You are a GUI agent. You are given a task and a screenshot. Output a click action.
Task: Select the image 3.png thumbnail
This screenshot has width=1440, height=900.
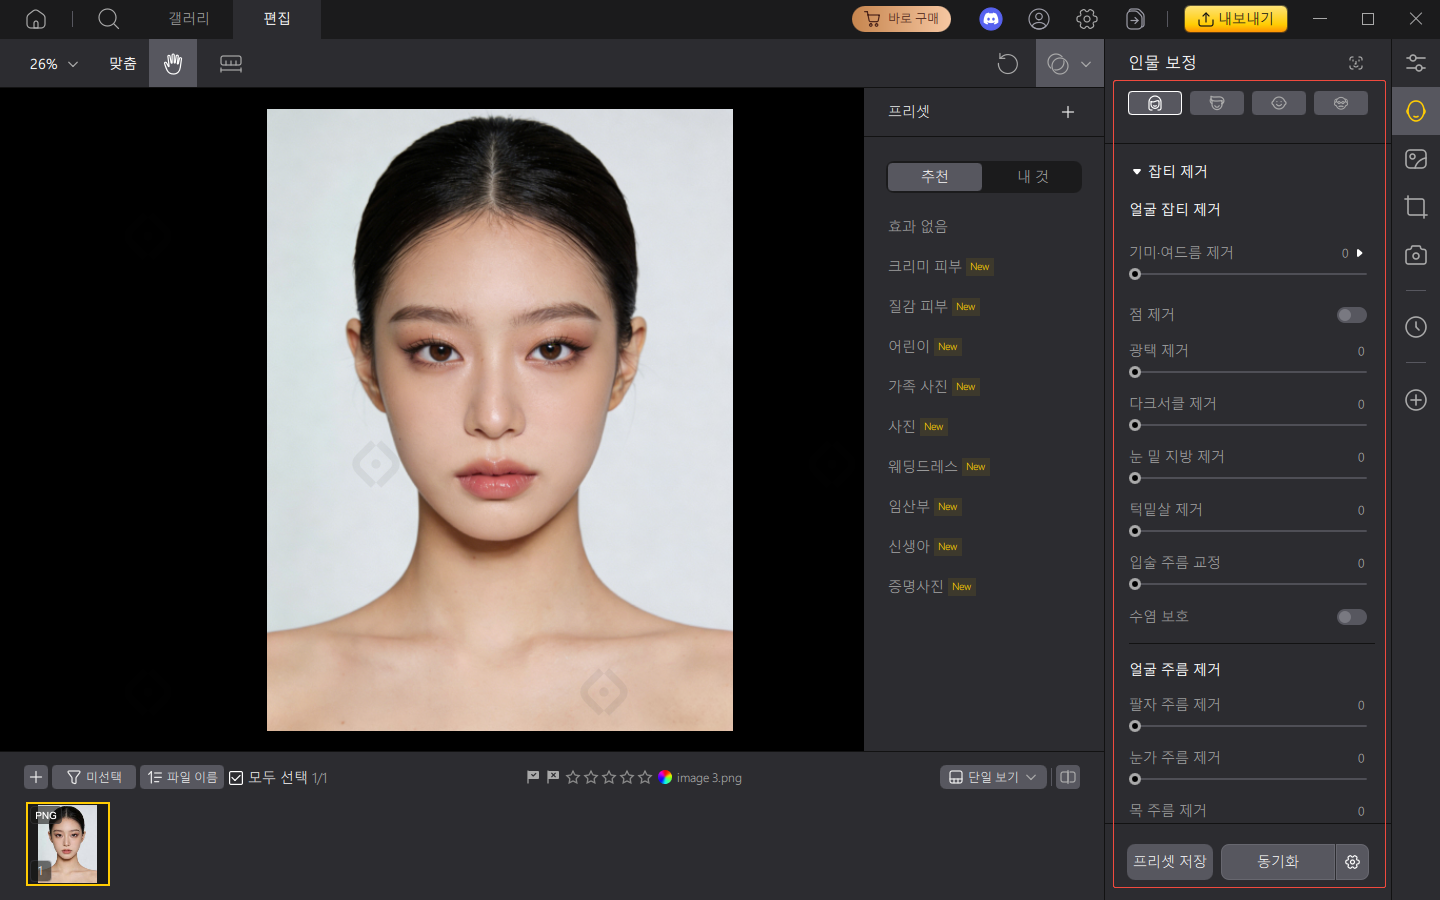67,844
